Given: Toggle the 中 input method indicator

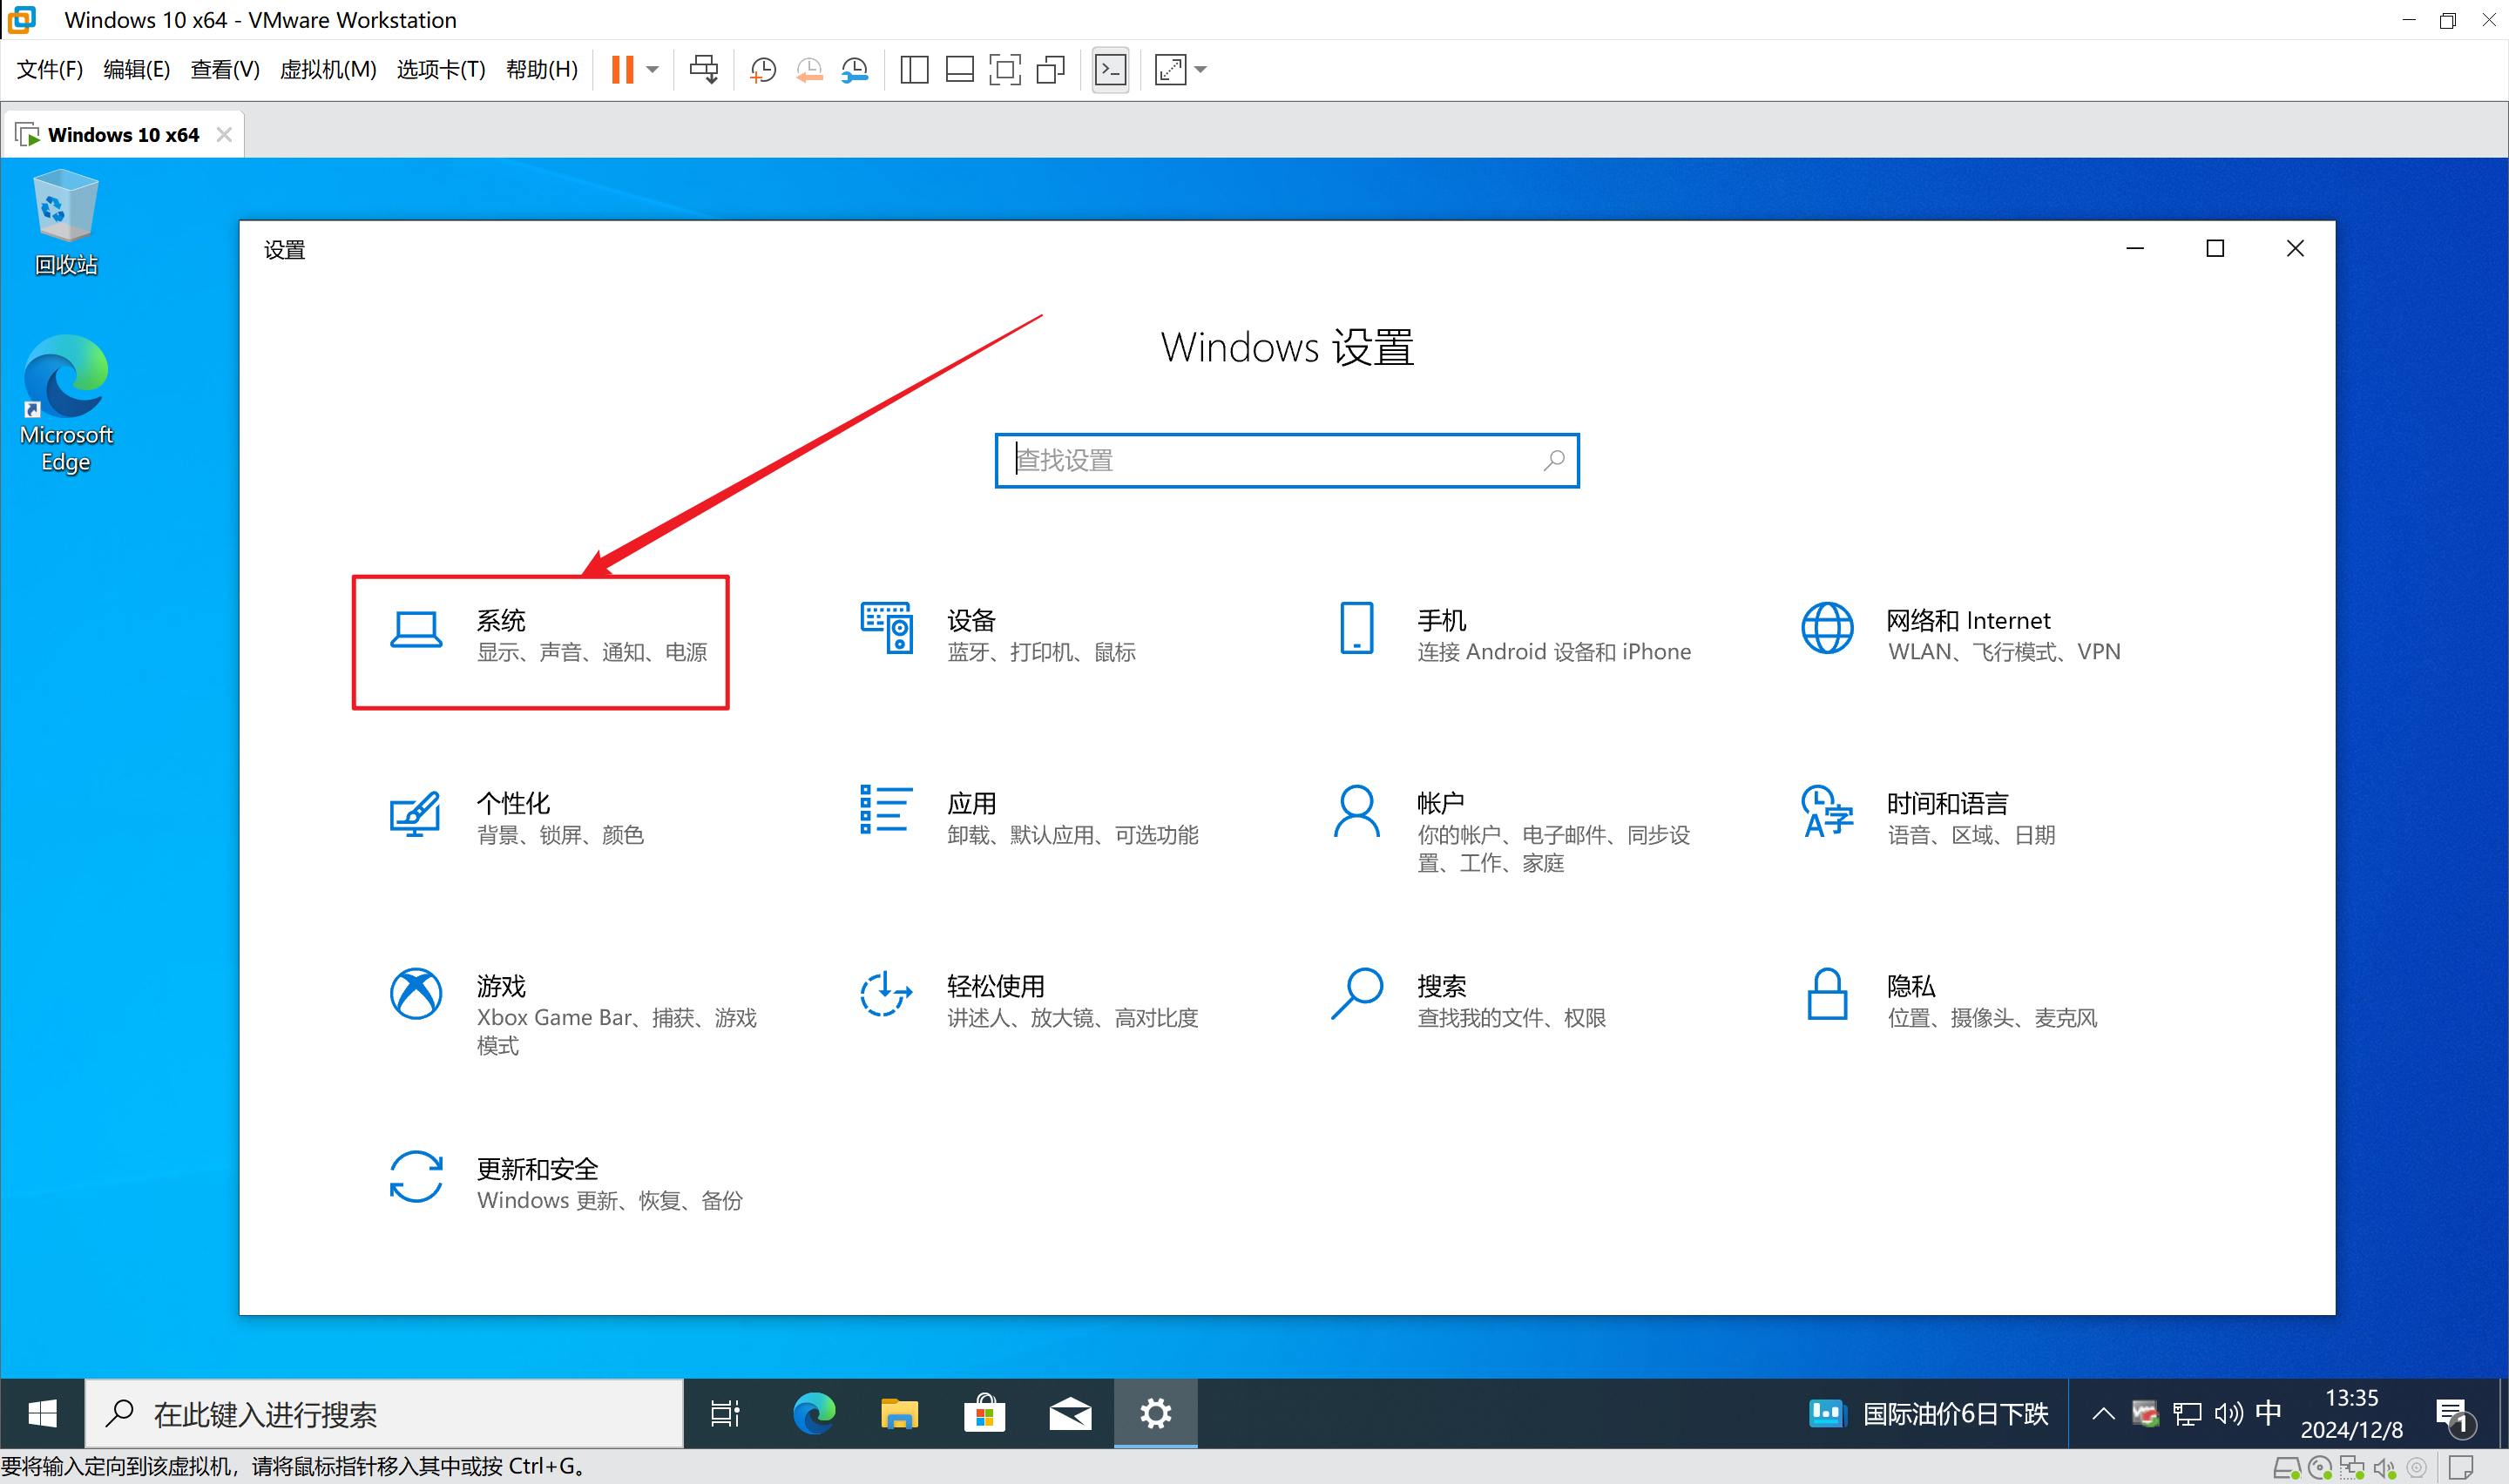Looking at the screenshot, I should click(x=2268, y=1413).
